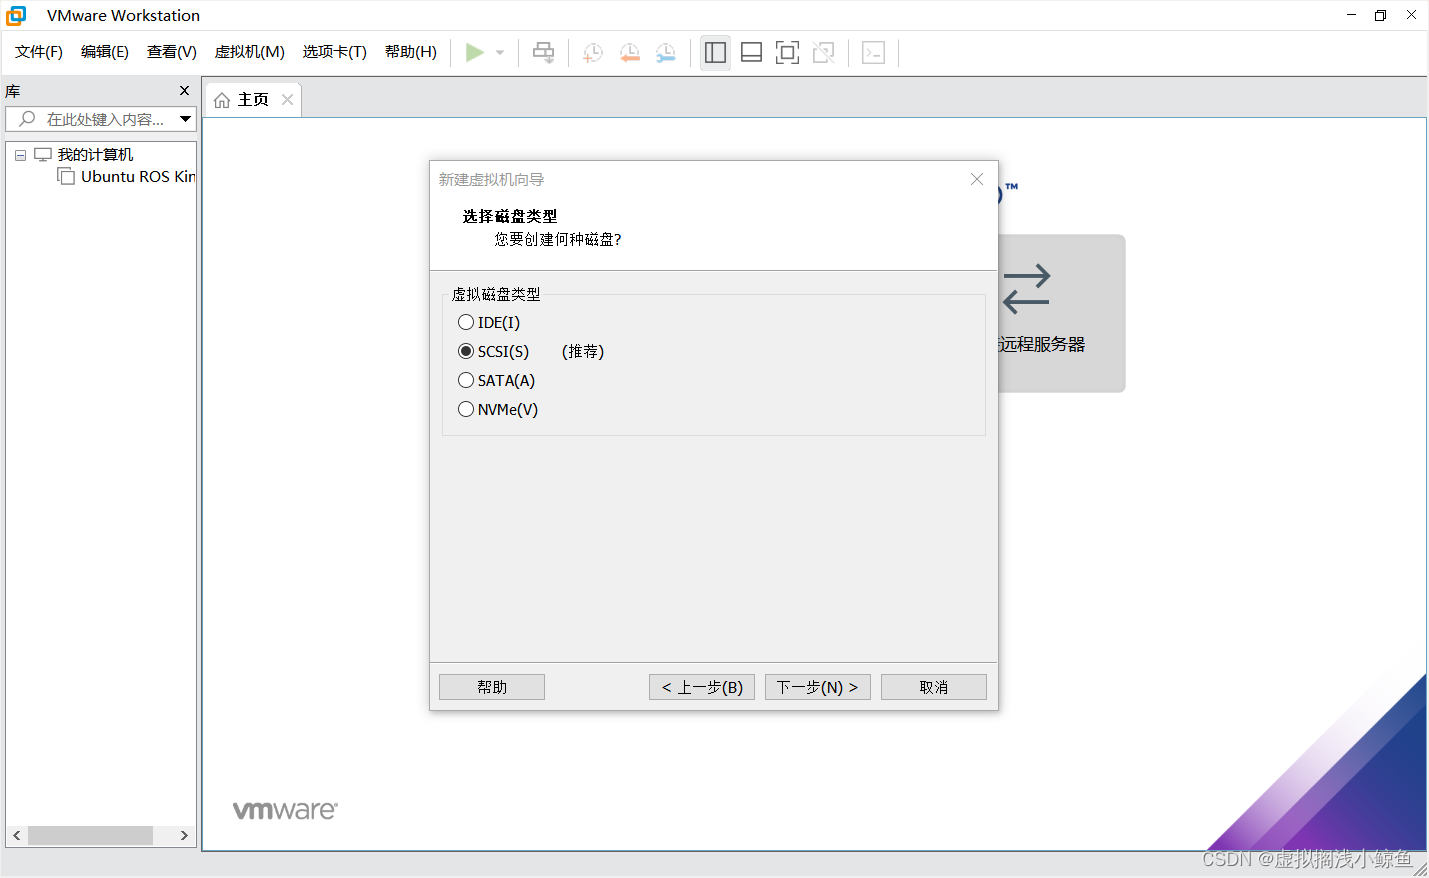Click the VMware Workstation app logo
The width and height of the screenshot is (1429, 878).
pyautogui.click(x=16, y=15)
